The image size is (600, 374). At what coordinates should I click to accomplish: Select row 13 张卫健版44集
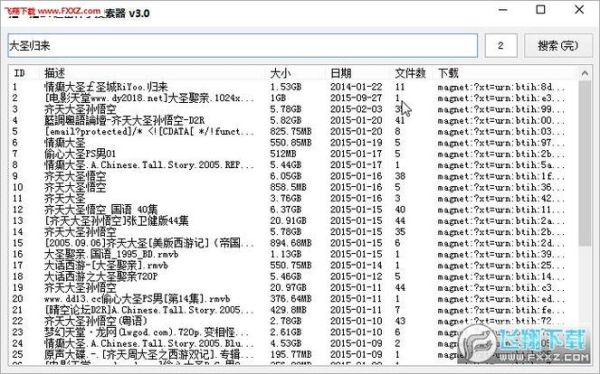(x=293, y=220)
